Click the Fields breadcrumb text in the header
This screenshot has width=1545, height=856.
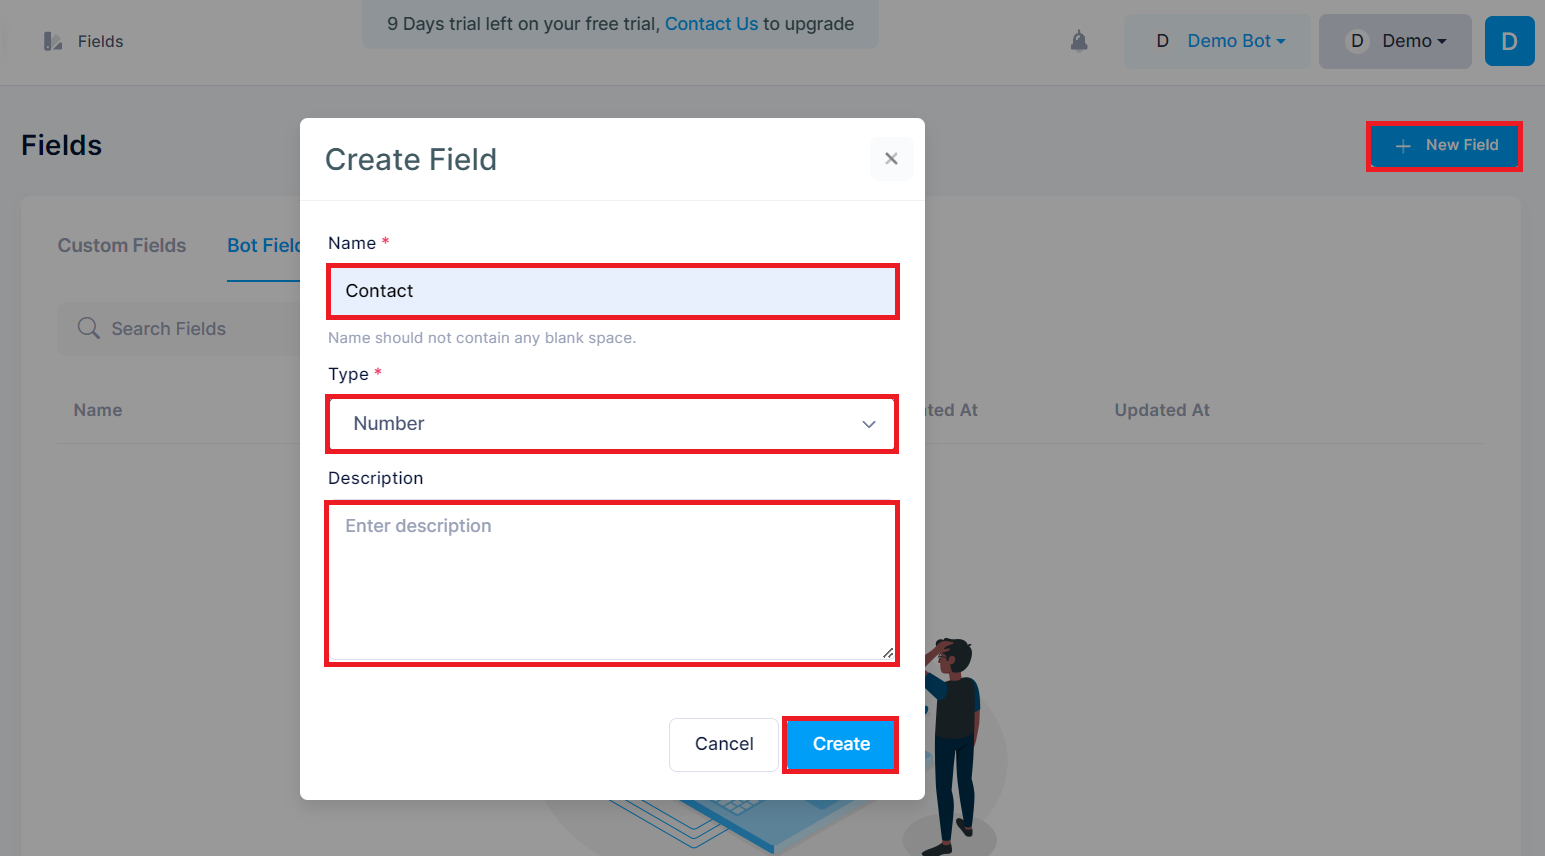[101, 41]
